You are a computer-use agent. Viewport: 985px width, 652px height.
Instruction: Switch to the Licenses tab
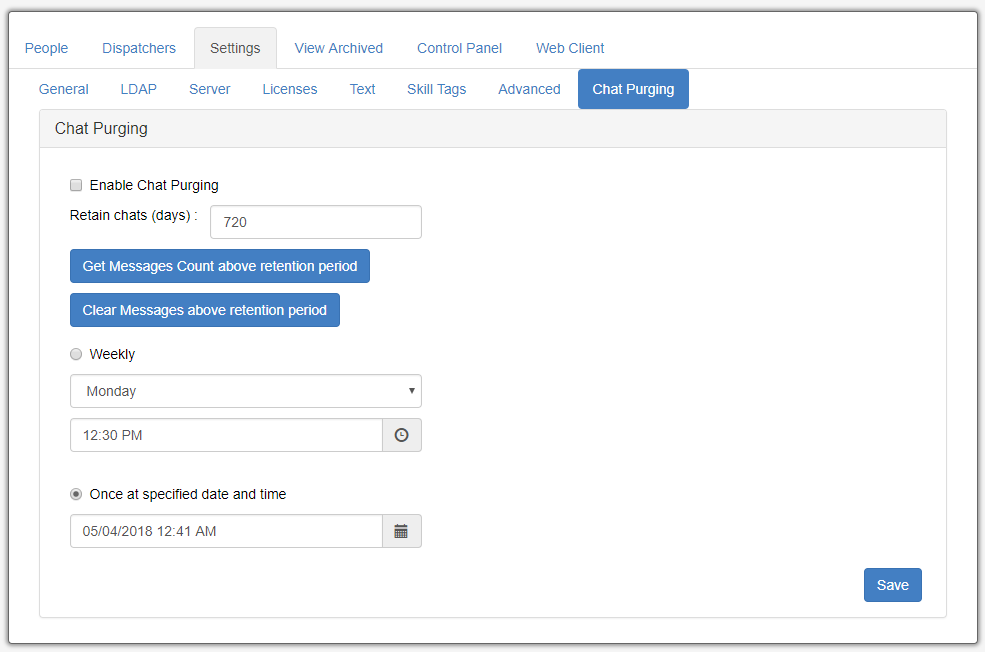click(x=289, y=89)
